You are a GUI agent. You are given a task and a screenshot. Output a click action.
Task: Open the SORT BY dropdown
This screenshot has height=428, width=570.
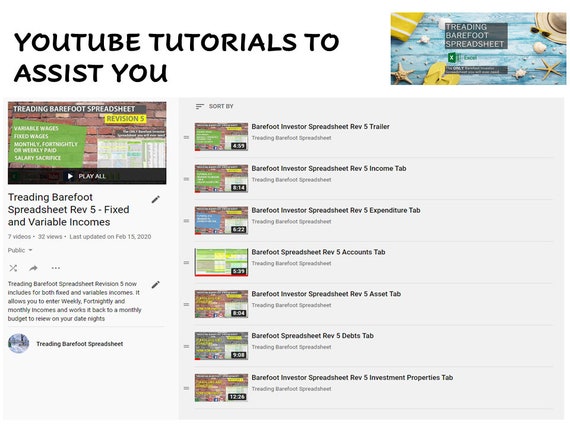[214, 107]
